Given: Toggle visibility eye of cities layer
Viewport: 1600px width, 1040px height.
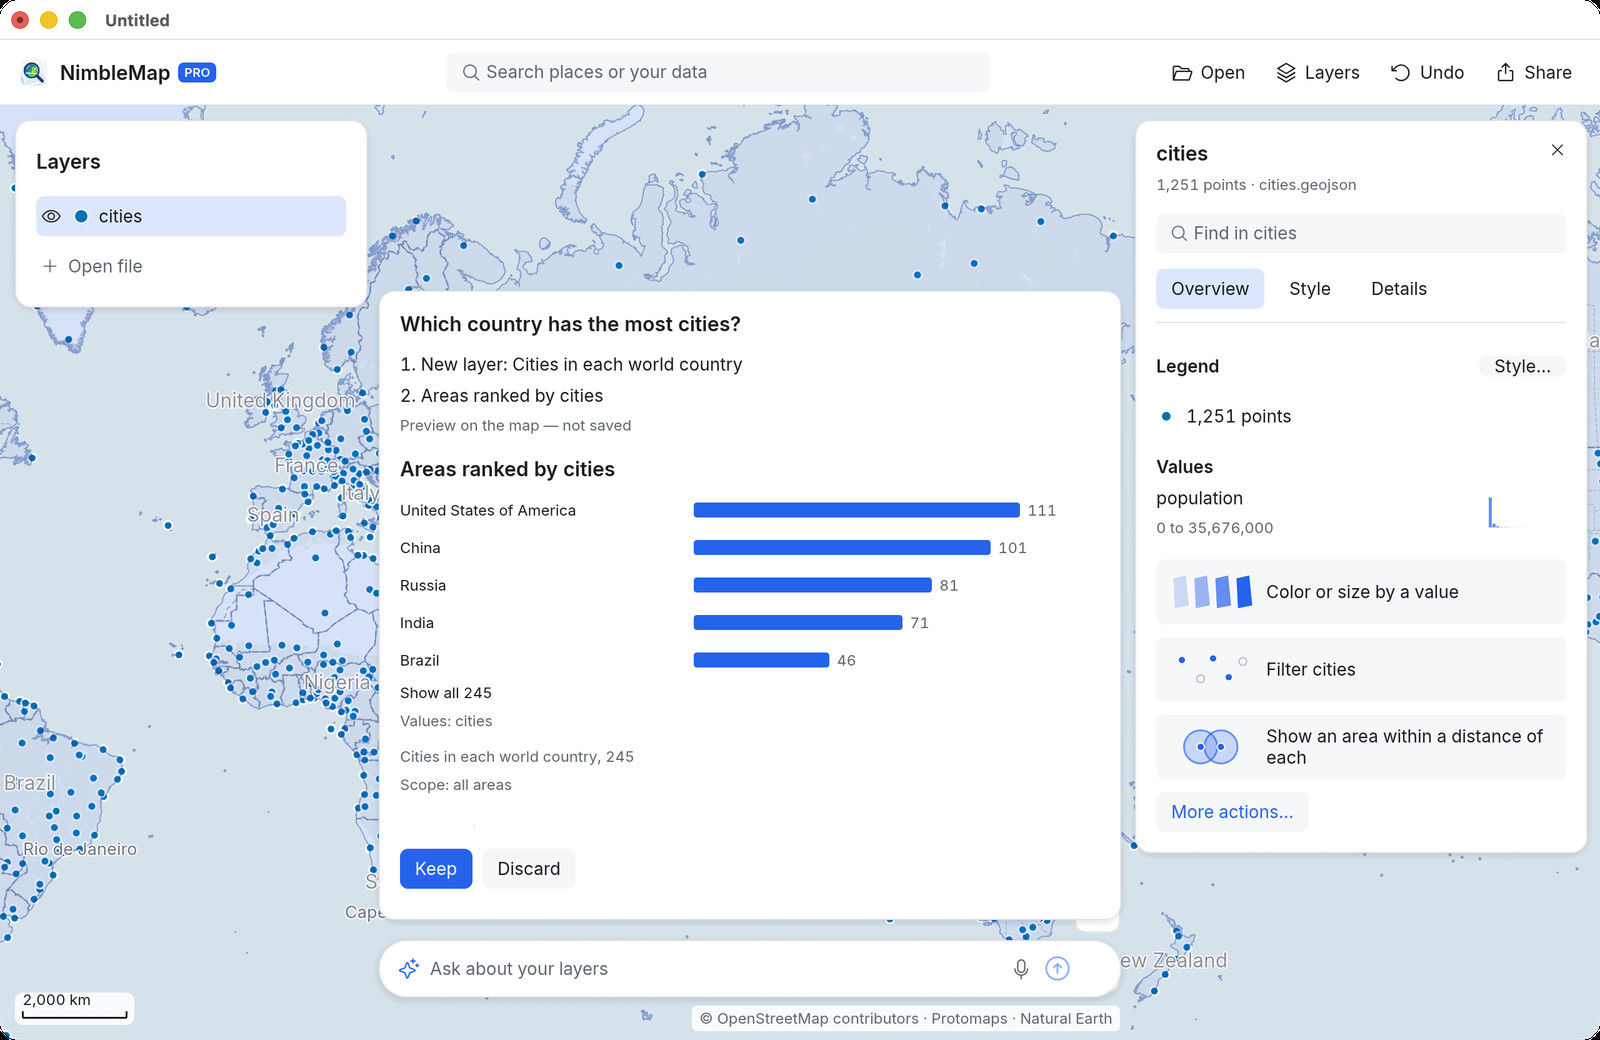Looking at the screenshot, I should (x=52, y=216).
